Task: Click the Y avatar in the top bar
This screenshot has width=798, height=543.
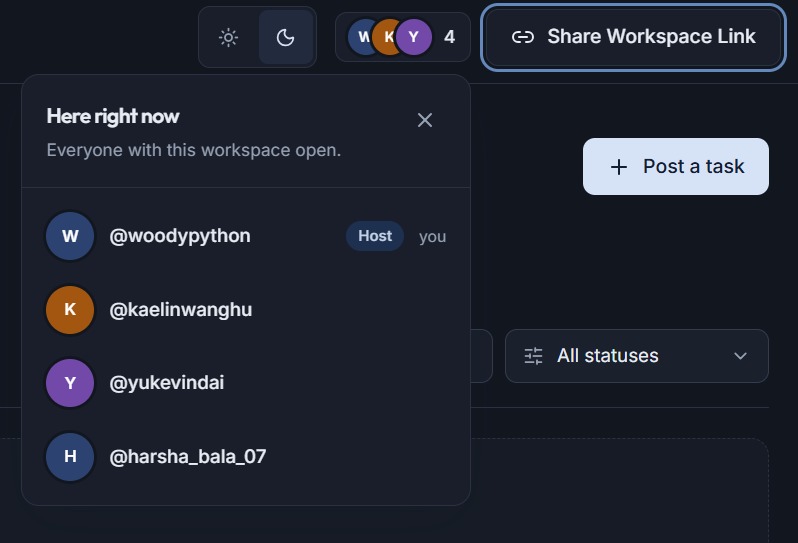Action: [414, 37]
